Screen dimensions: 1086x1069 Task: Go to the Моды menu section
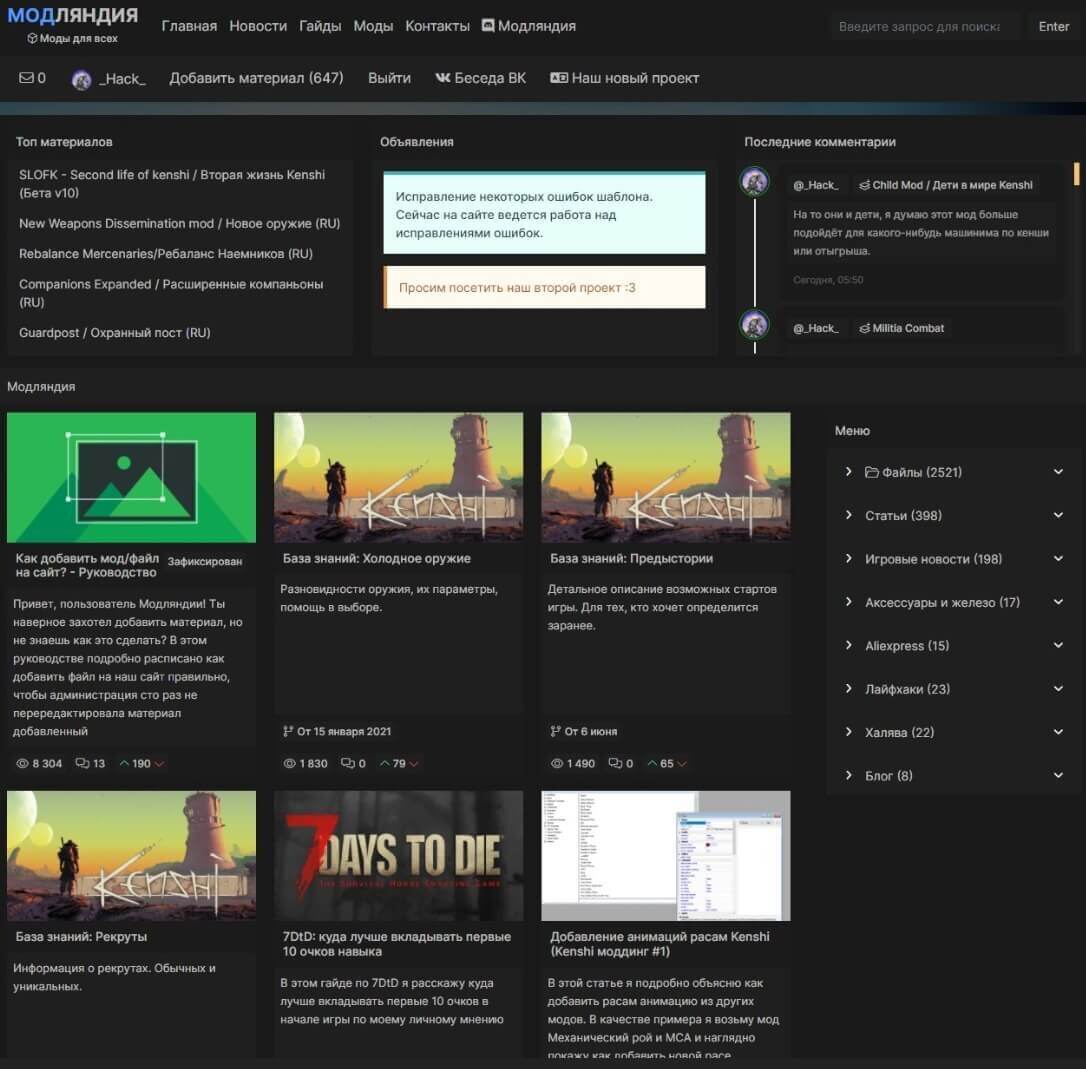click(373, 26)
